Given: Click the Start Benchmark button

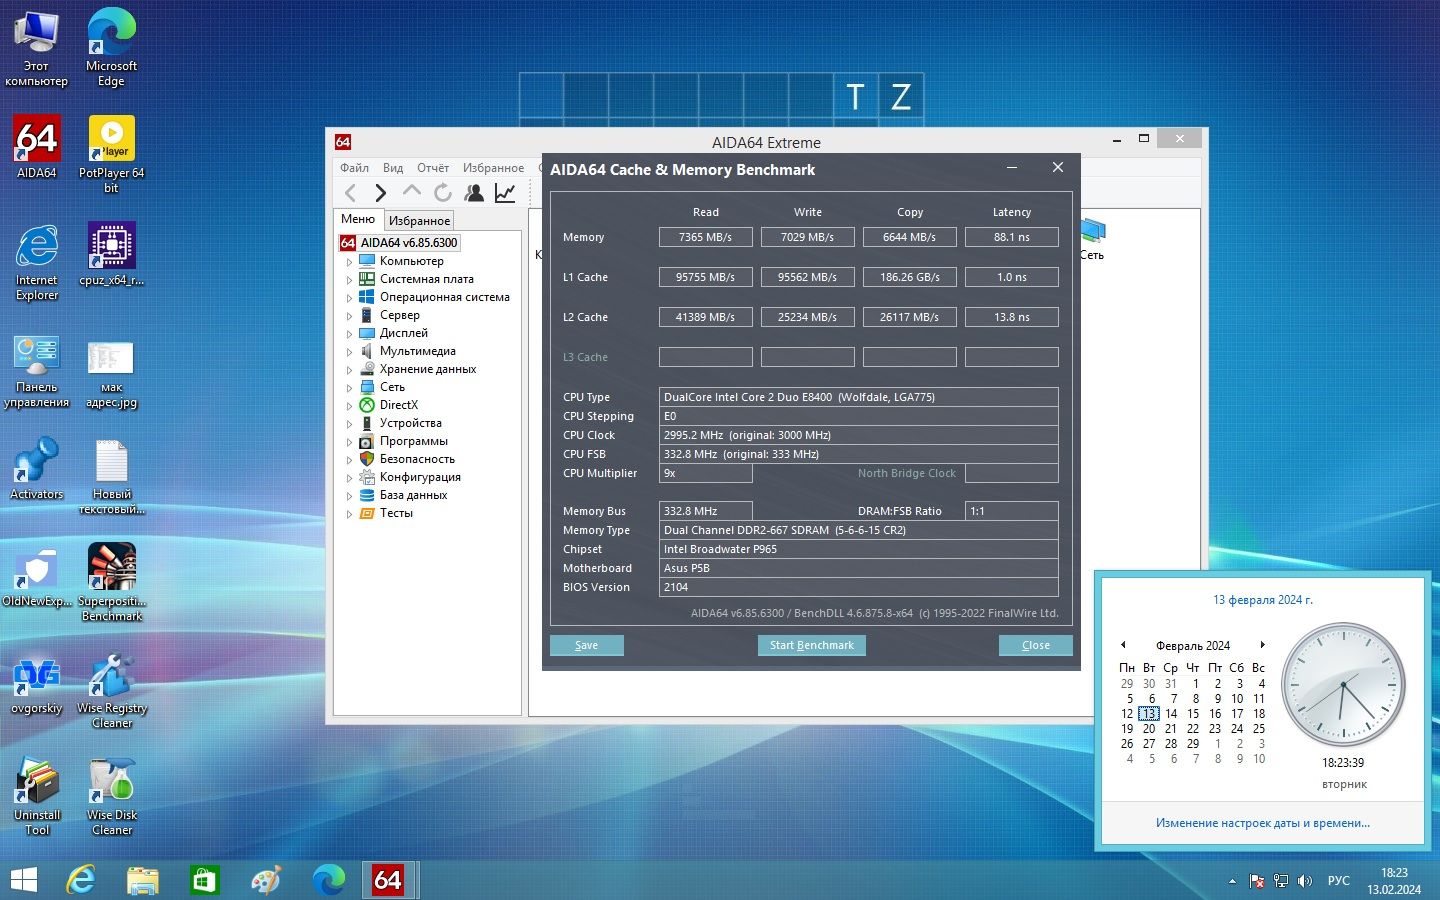Looking at the screenshot, I should click(812, 645).
